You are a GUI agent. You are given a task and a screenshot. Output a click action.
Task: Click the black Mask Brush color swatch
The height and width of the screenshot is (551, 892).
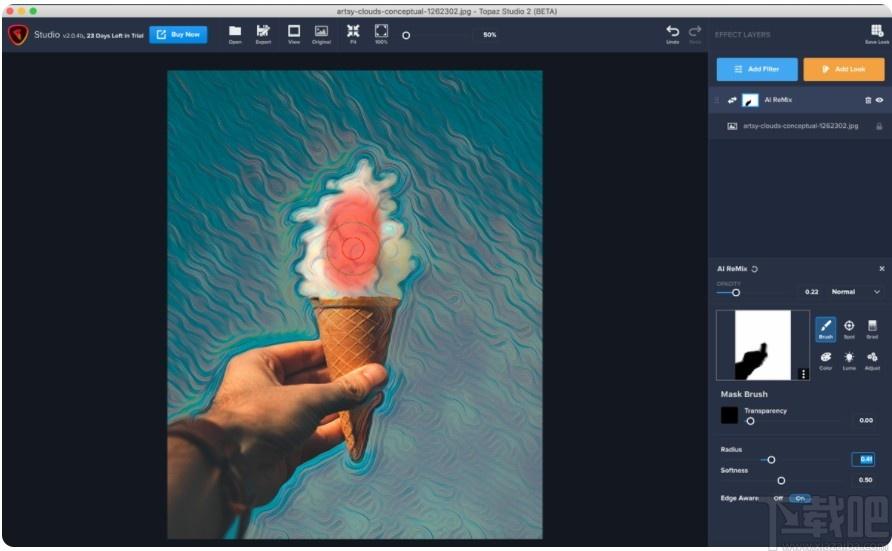click(729, 415)
